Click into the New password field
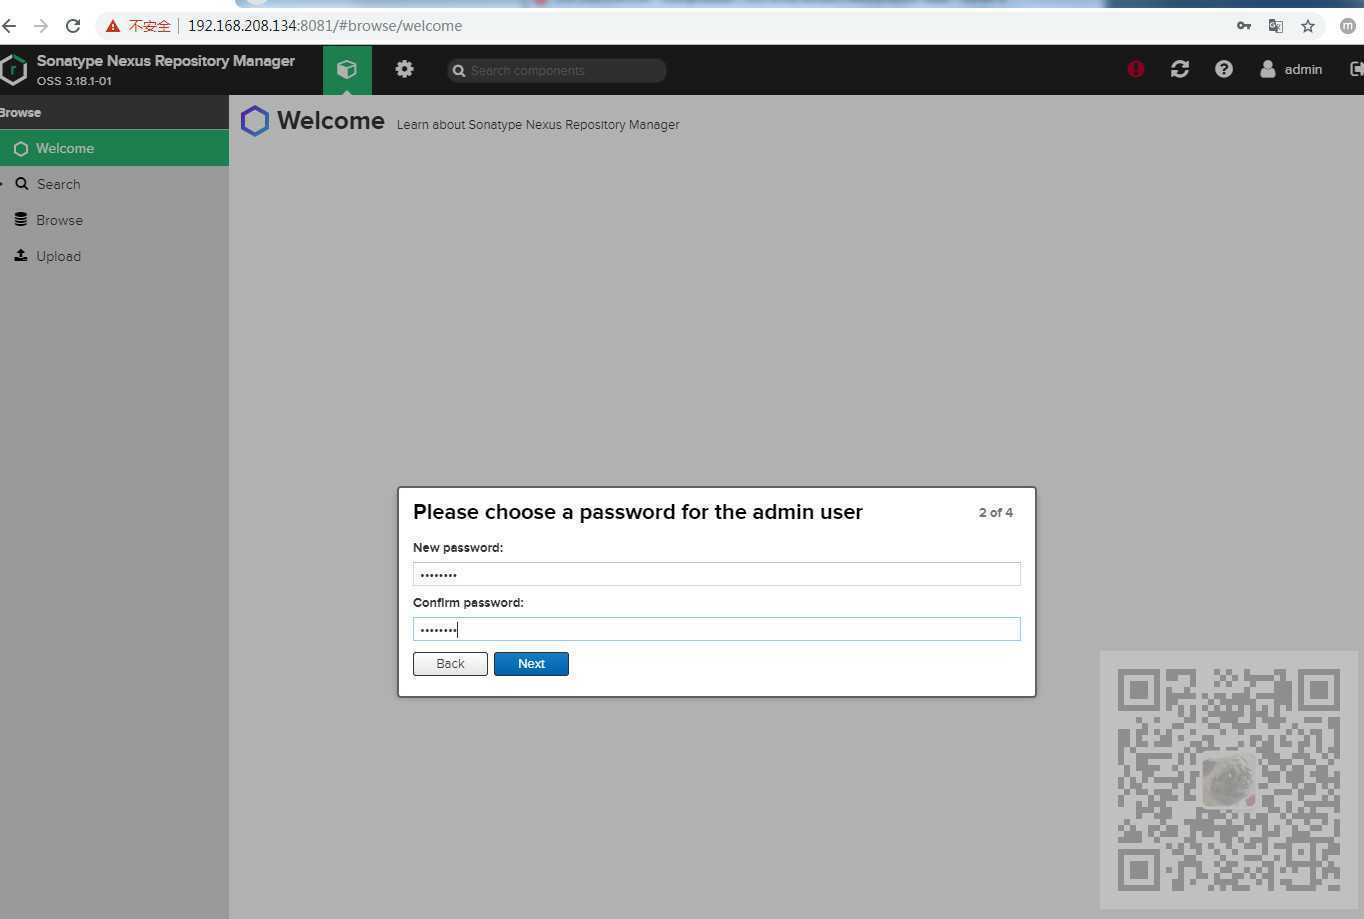Image resolution: width=1364 pixels, height=919 pixels. click(716, 574)
